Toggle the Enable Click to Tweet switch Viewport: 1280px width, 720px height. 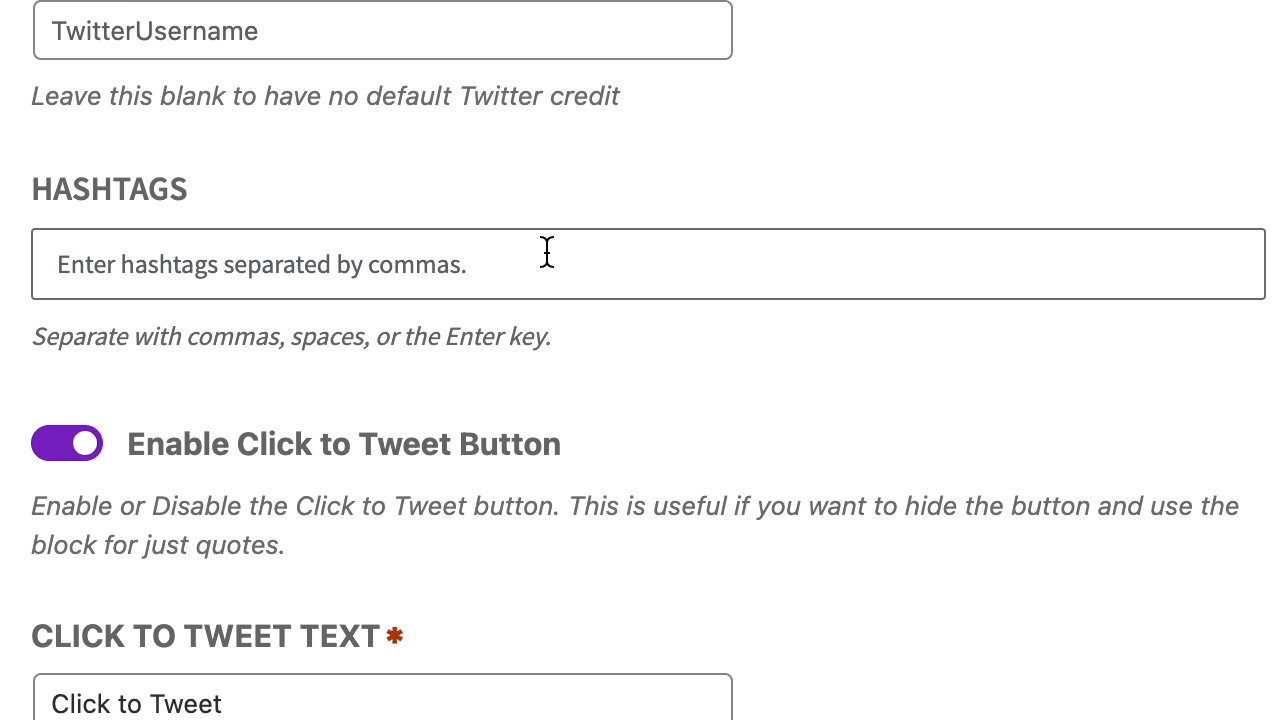pos(67,443)
